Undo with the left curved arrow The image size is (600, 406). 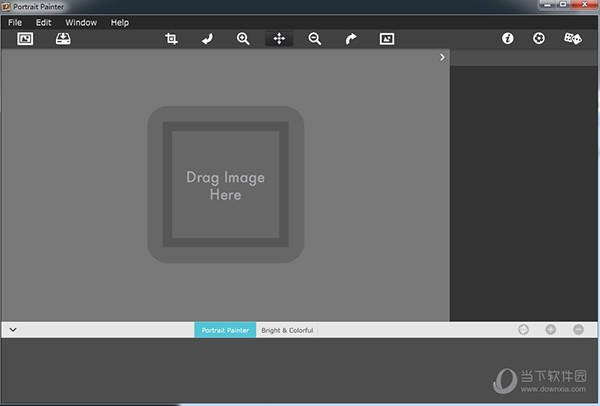tap(207, 39)
